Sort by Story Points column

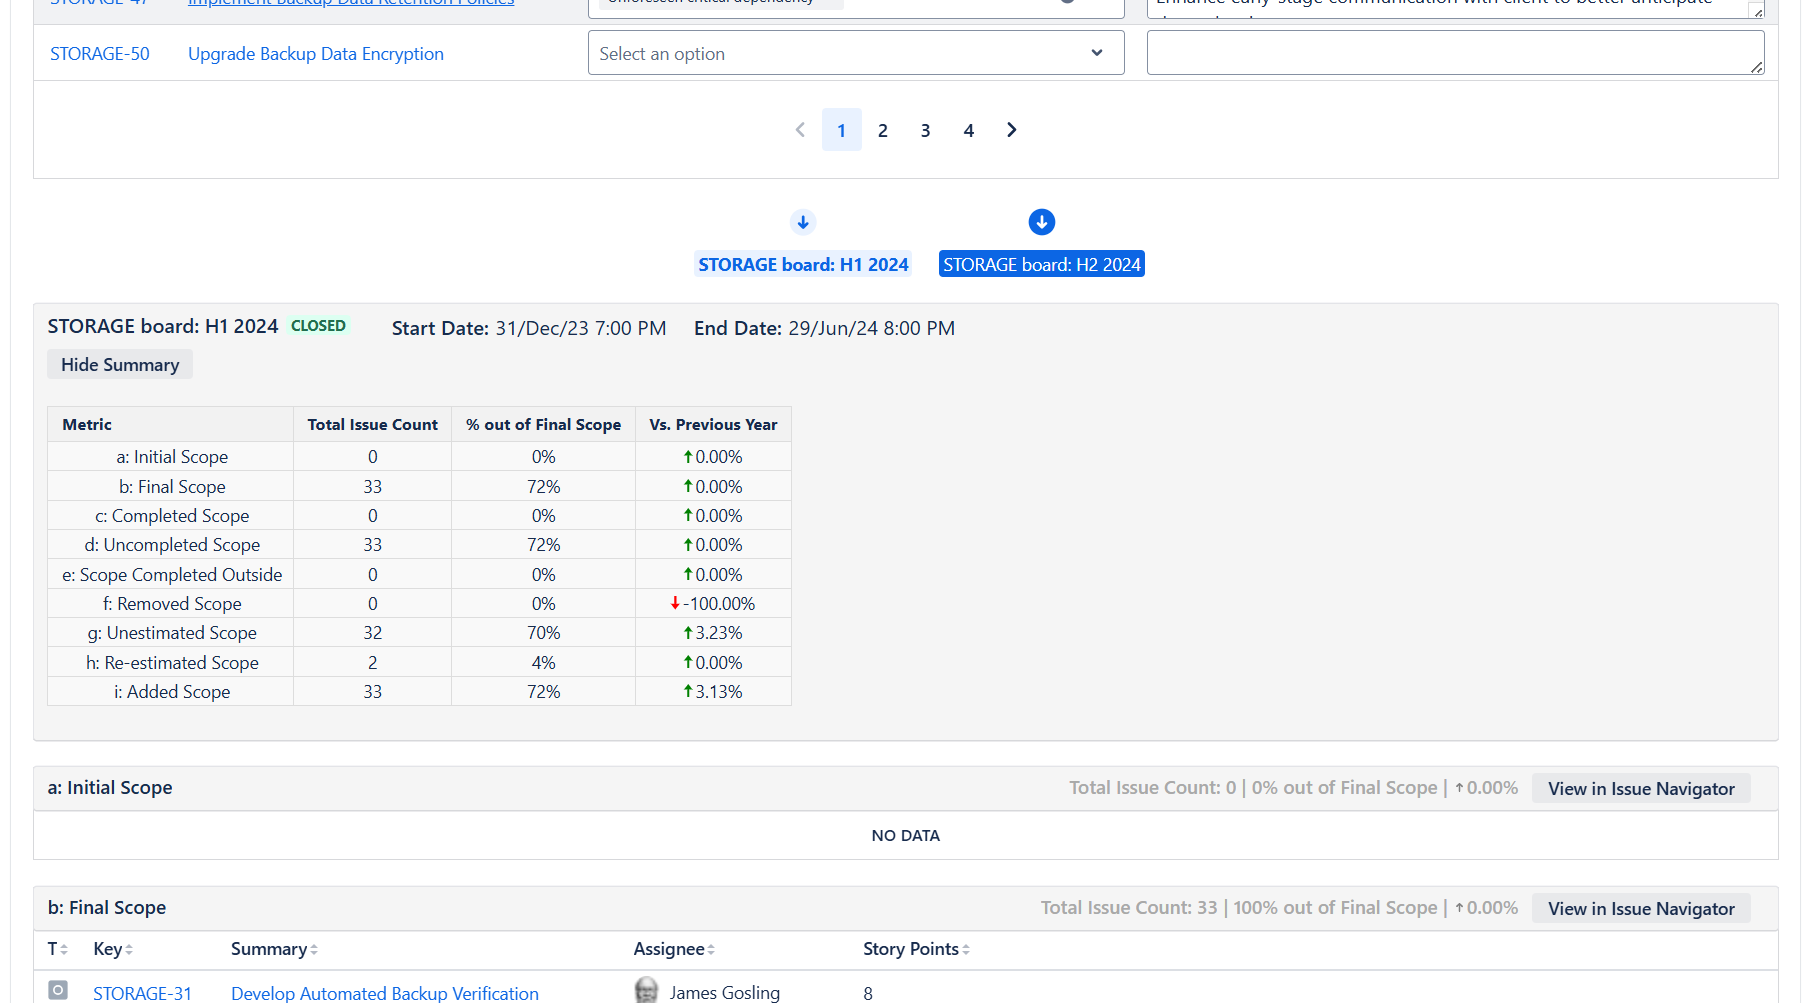(916, 949)
